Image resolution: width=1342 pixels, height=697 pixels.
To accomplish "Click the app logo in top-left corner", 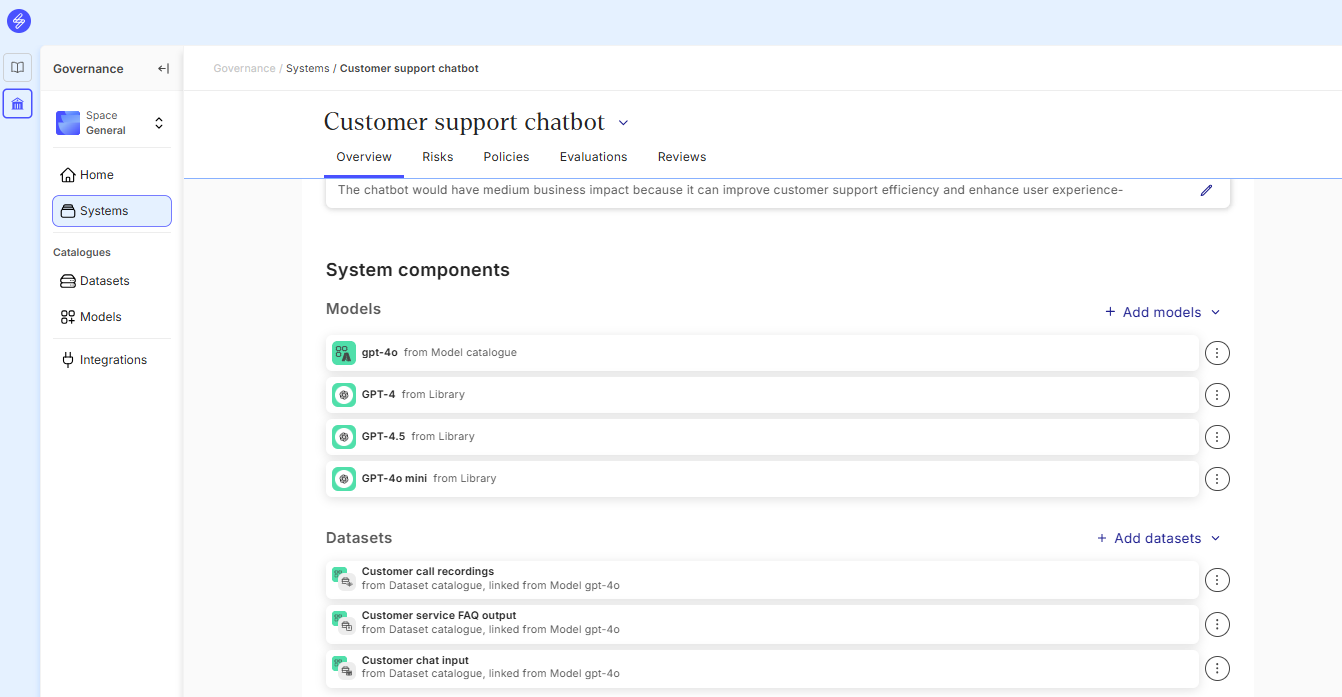I will coord(18,20).
